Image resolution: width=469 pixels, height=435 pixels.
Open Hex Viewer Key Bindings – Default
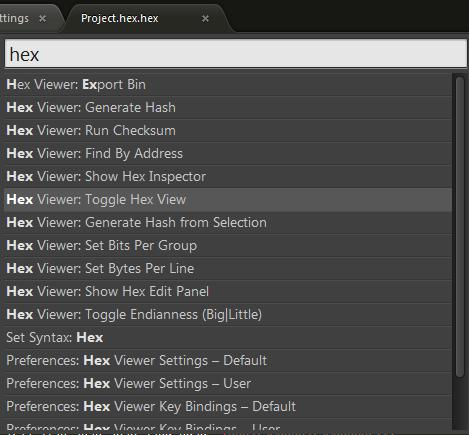228,407
